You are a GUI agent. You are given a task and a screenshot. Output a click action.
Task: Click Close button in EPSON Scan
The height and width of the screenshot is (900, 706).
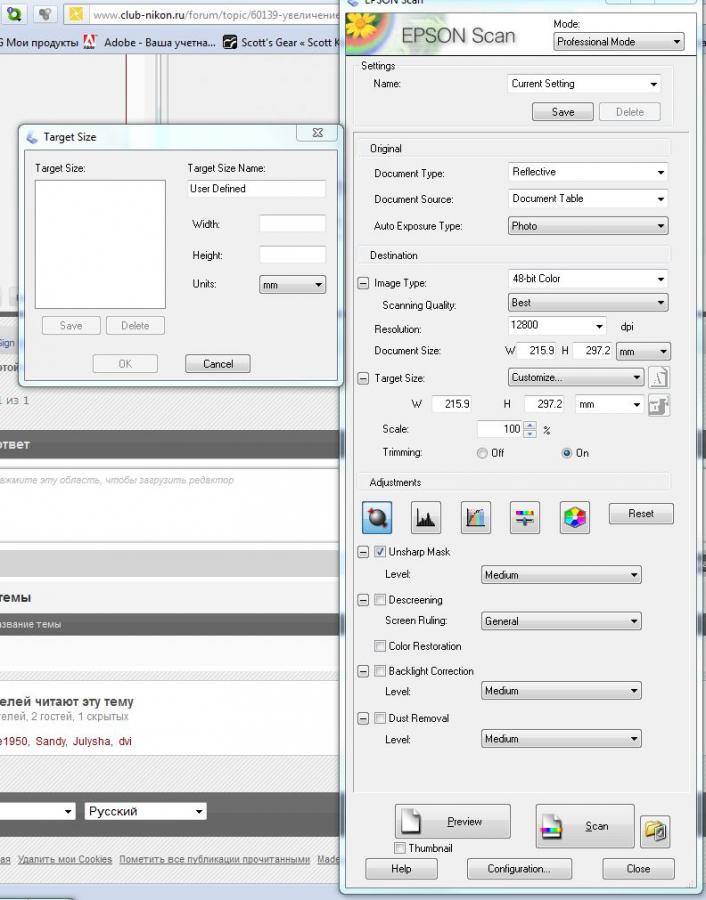coord(638,868)
